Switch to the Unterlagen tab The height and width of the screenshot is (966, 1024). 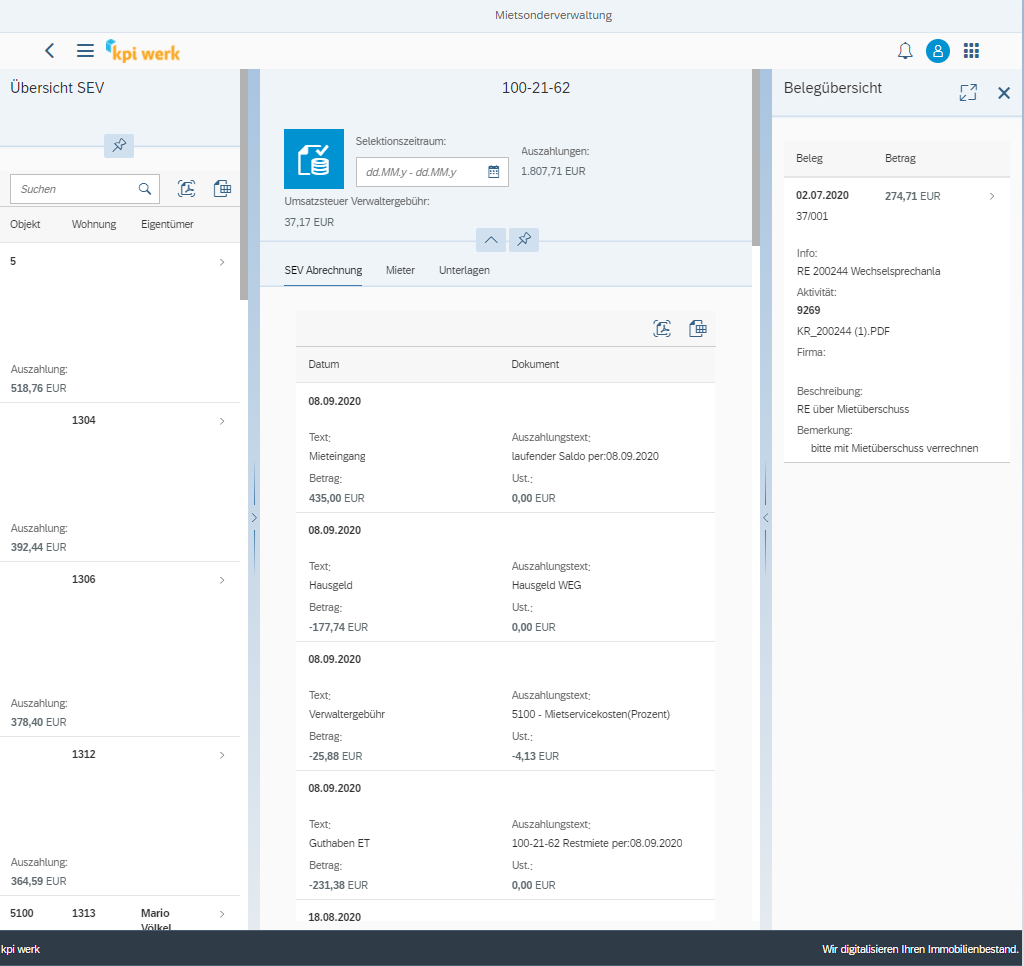(464, 270)
